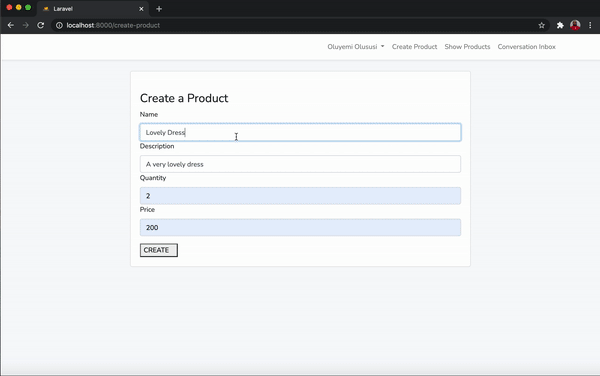Go back with the browser back arrow
Image resolution: width=600 pixels, height=376 pixels.
(x=11, y=25)
